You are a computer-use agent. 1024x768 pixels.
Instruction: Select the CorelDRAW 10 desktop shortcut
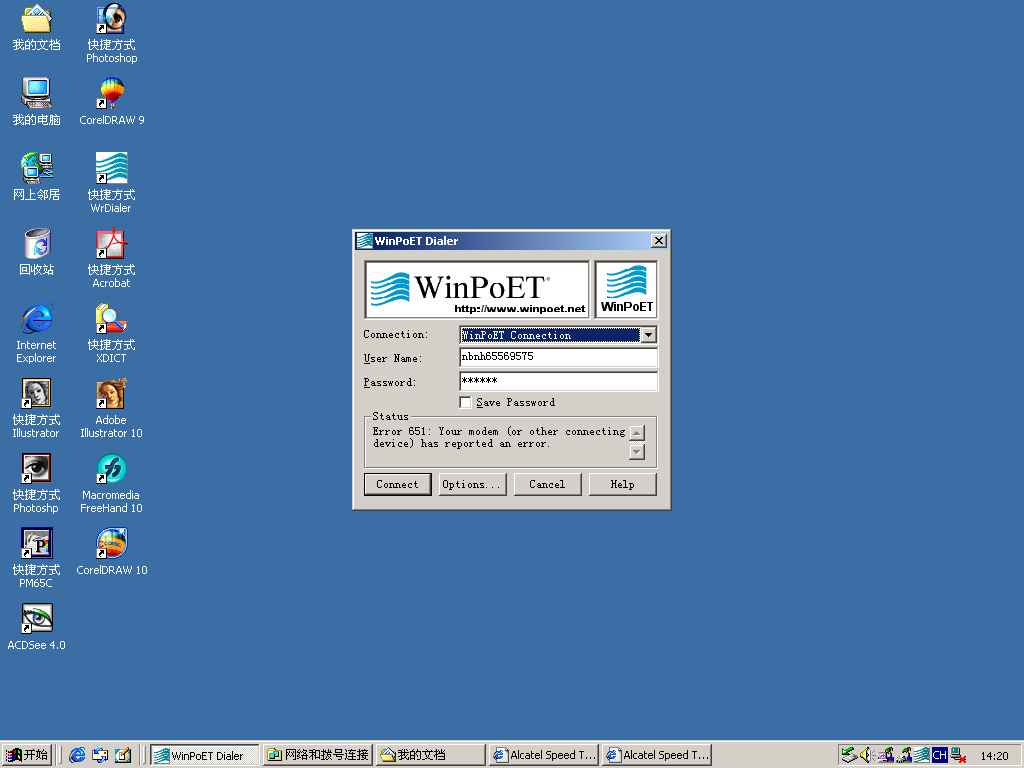pos(112,552)
